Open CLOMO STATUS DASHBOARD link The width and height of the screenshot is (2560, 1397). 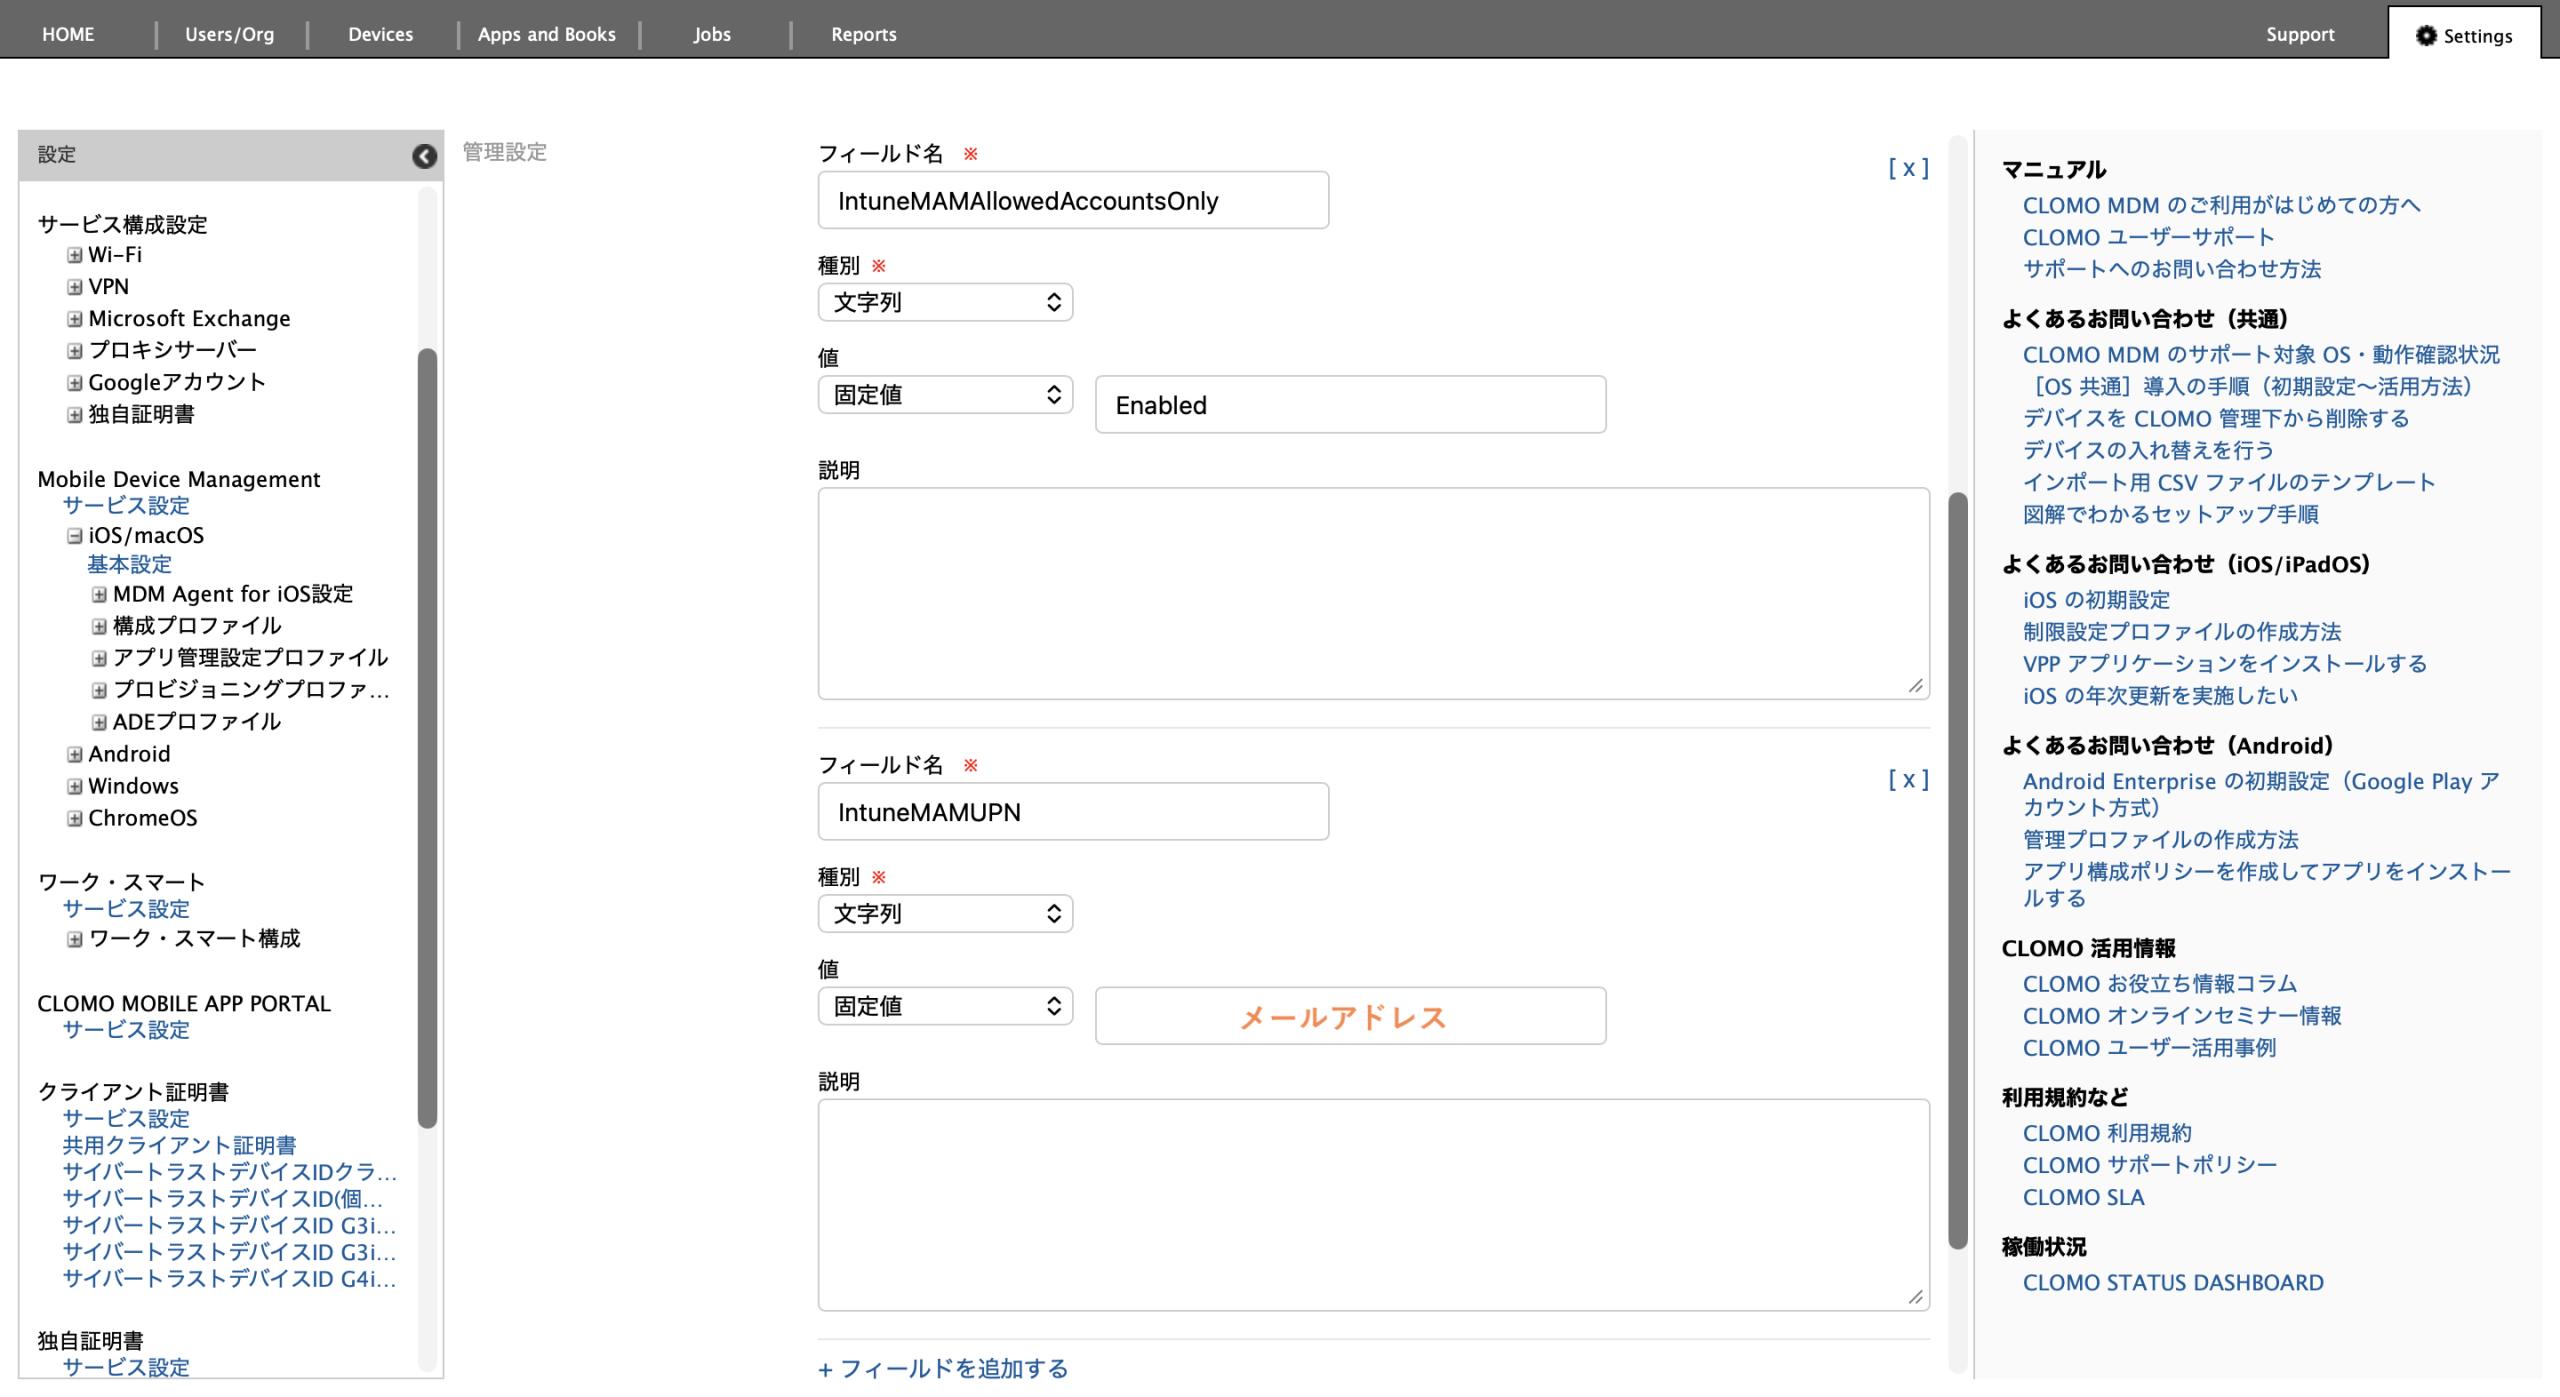2172,1282
